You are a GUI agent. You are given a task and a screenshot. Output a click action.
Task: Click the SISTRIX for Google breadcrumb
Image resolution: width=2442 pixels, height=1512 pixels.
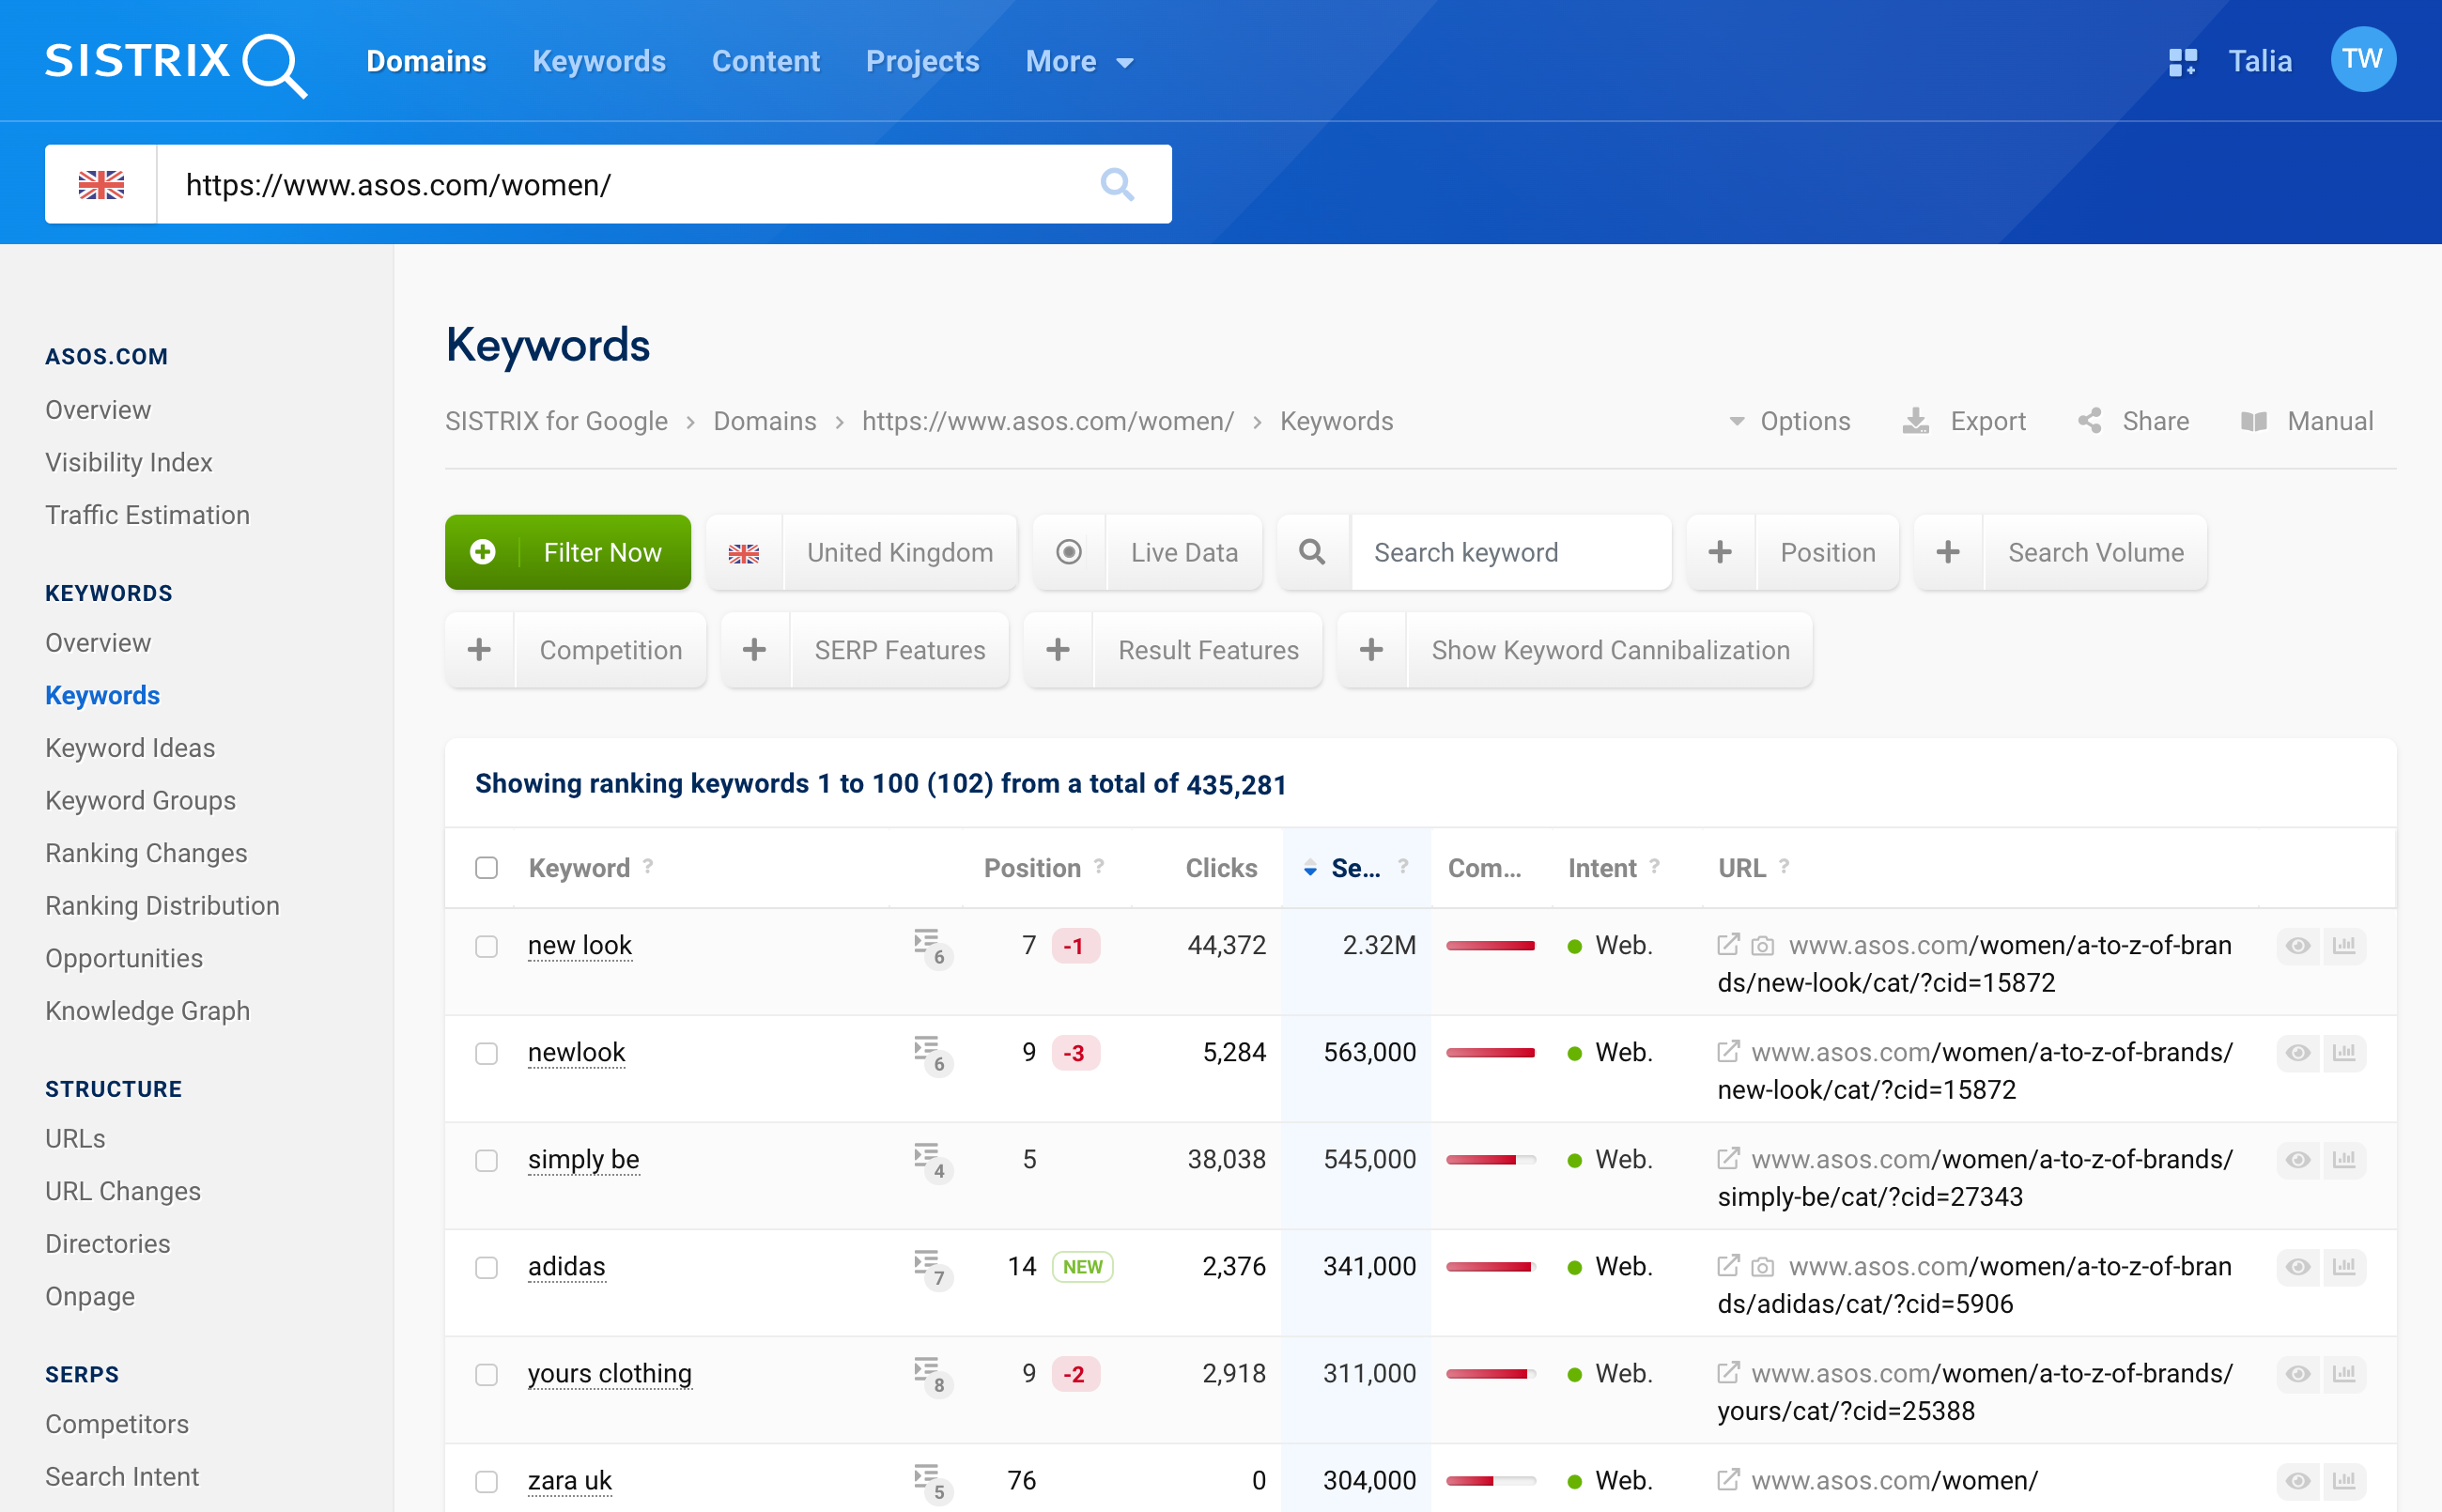[x=556, y=421]
